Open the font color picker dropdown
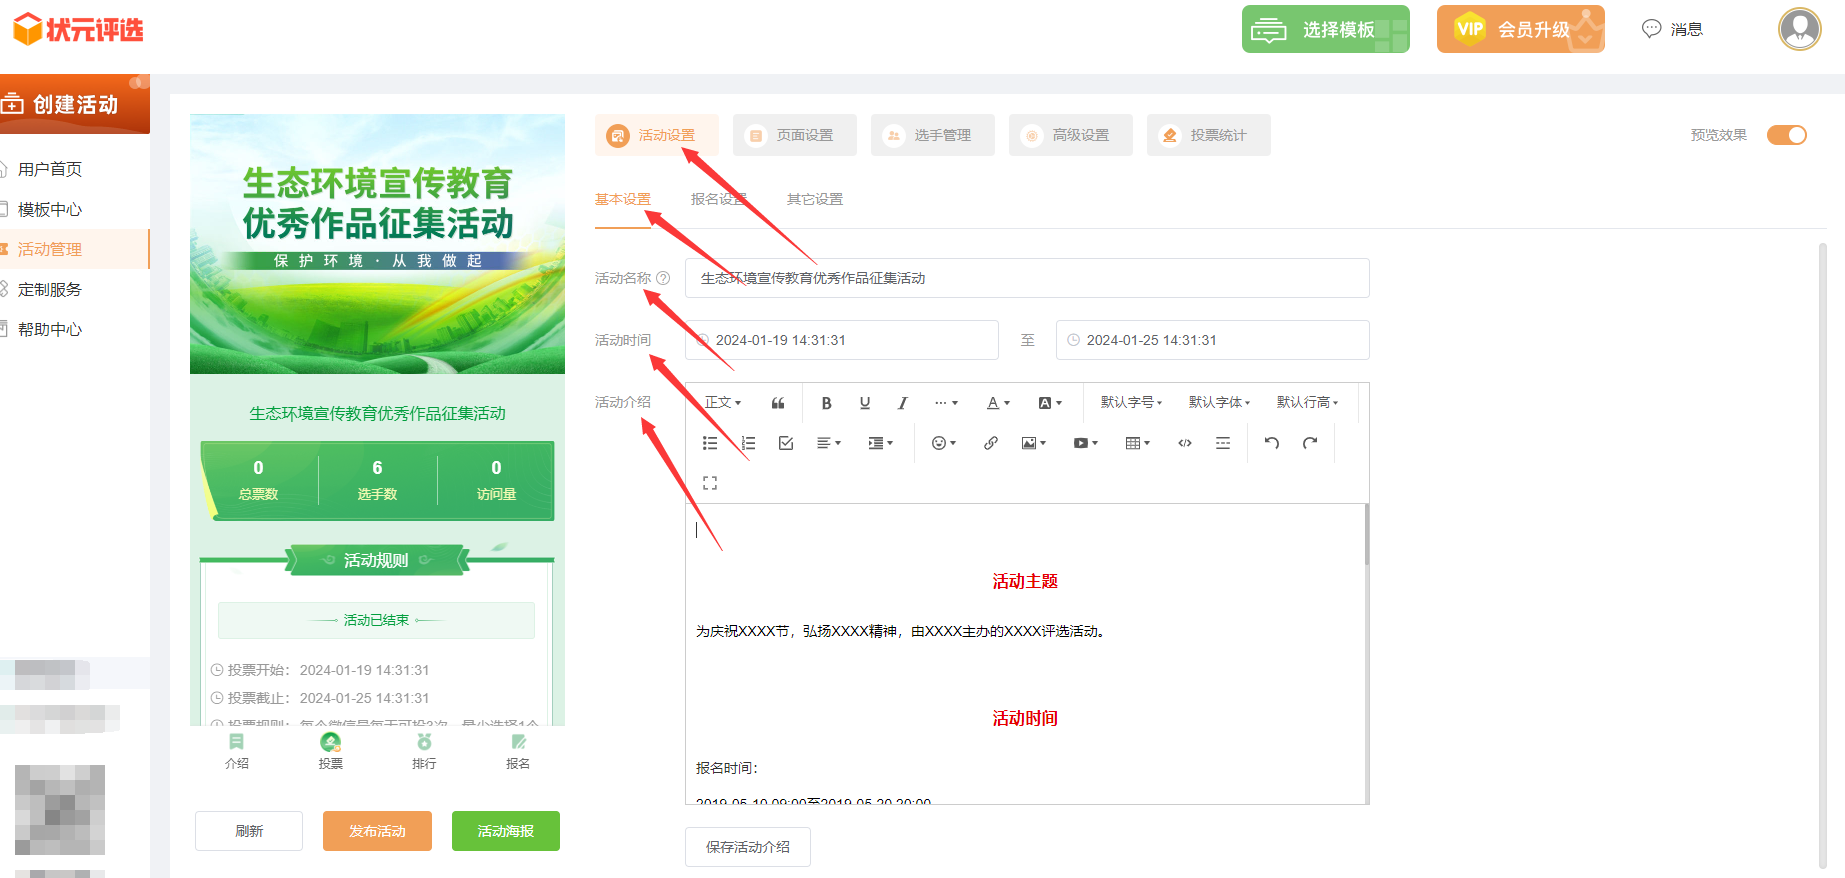Screen dimensions: 1845x878 (x=998, y=403)
